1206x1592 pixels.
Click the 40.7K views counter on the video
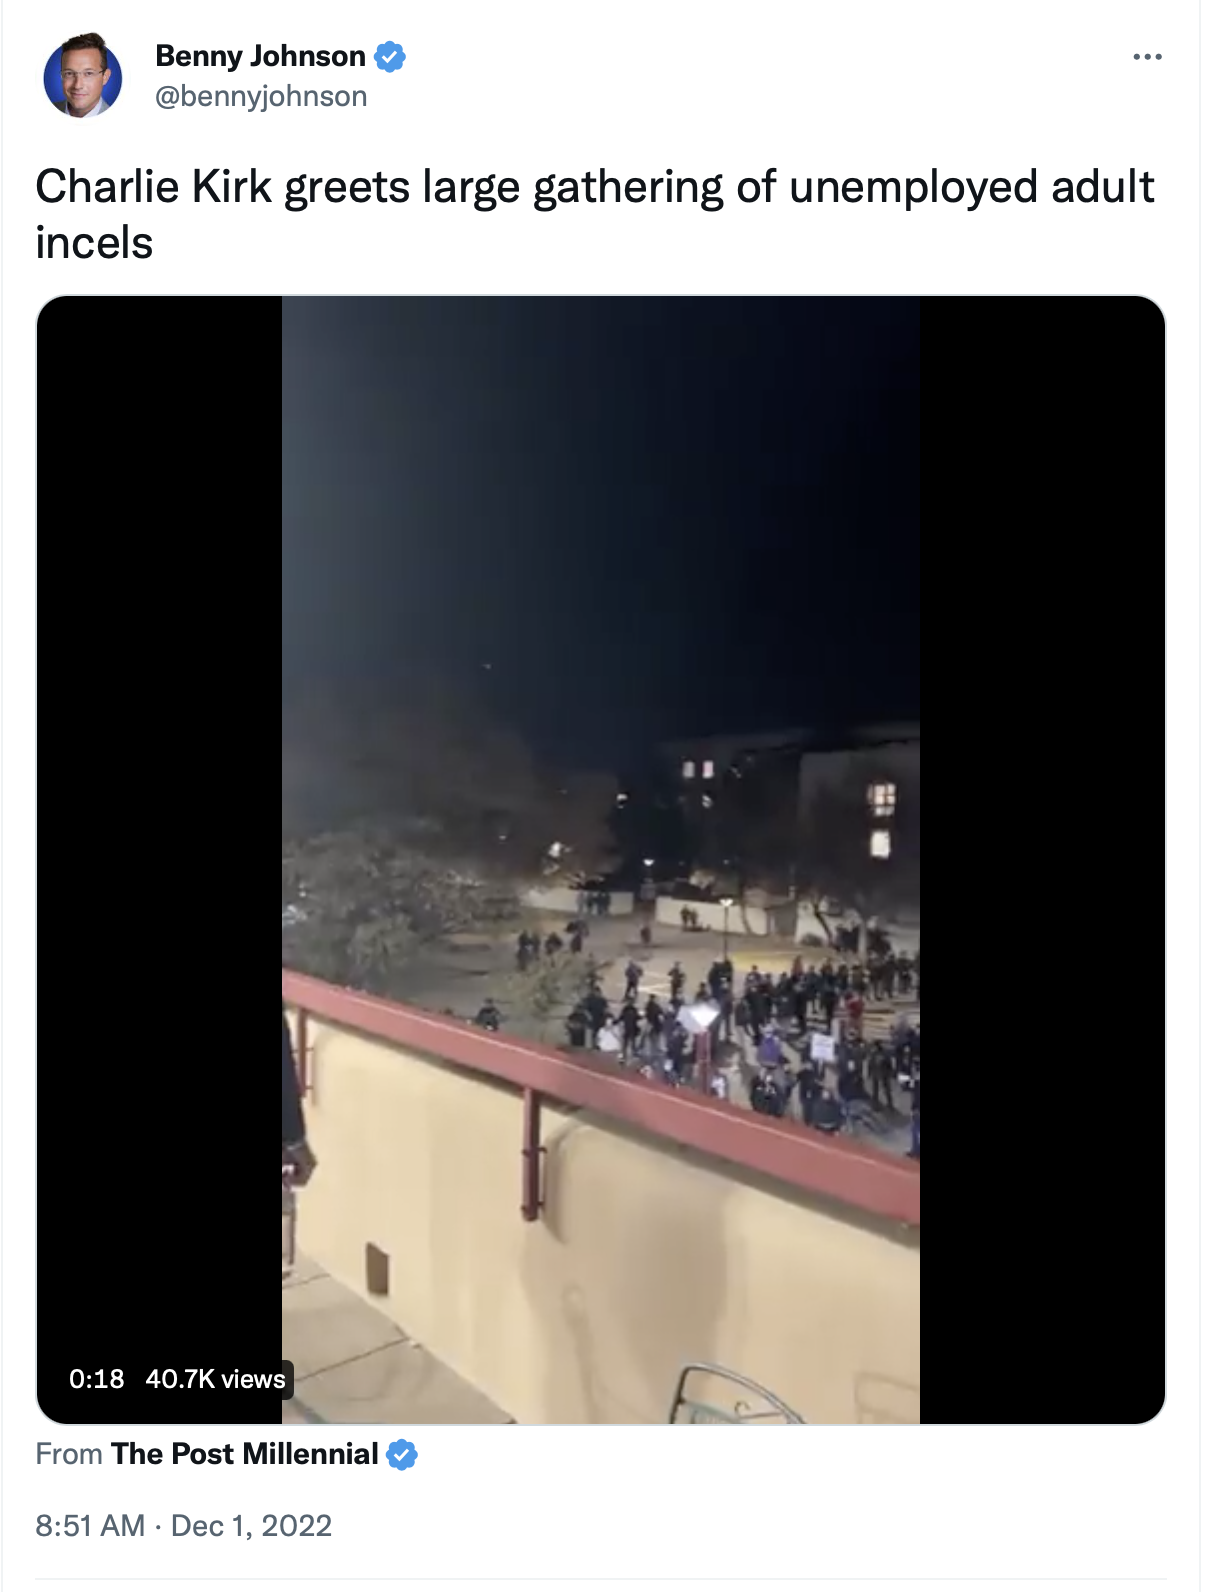tap(215, 1379)
